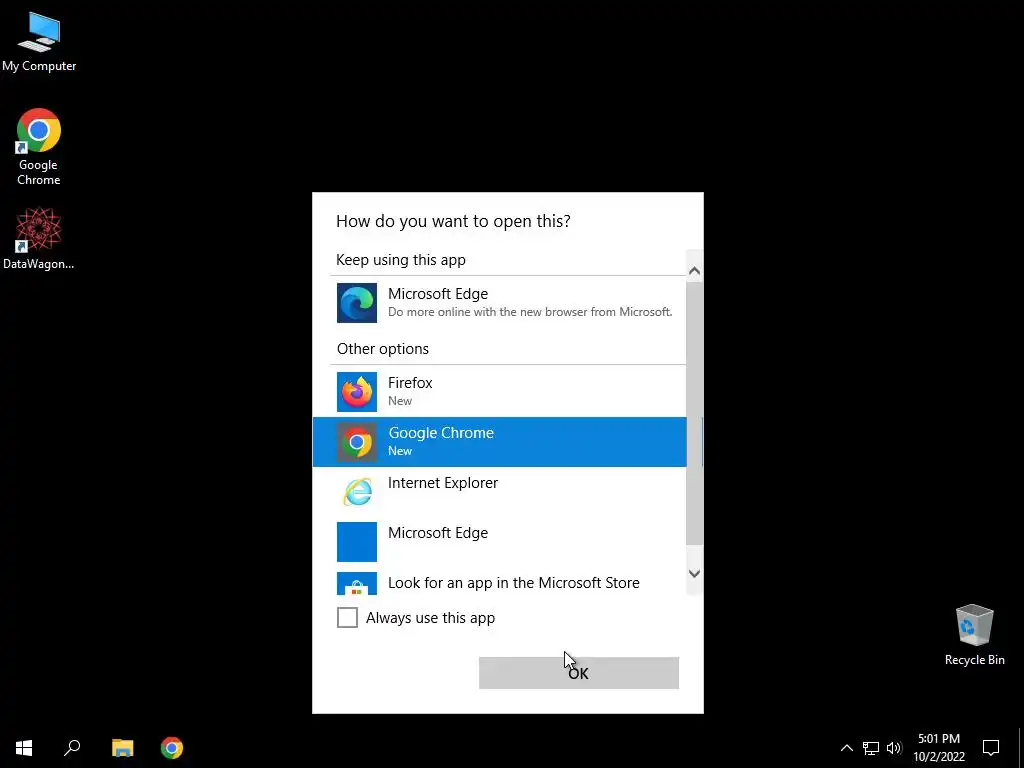Open the volume tray icon
This screenshot has height=768, width=1024.
[x=894, y=748]
